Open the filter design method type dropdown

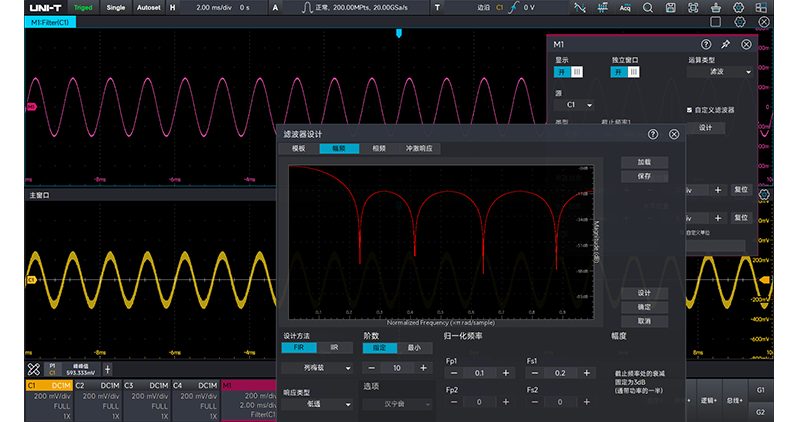317,367
